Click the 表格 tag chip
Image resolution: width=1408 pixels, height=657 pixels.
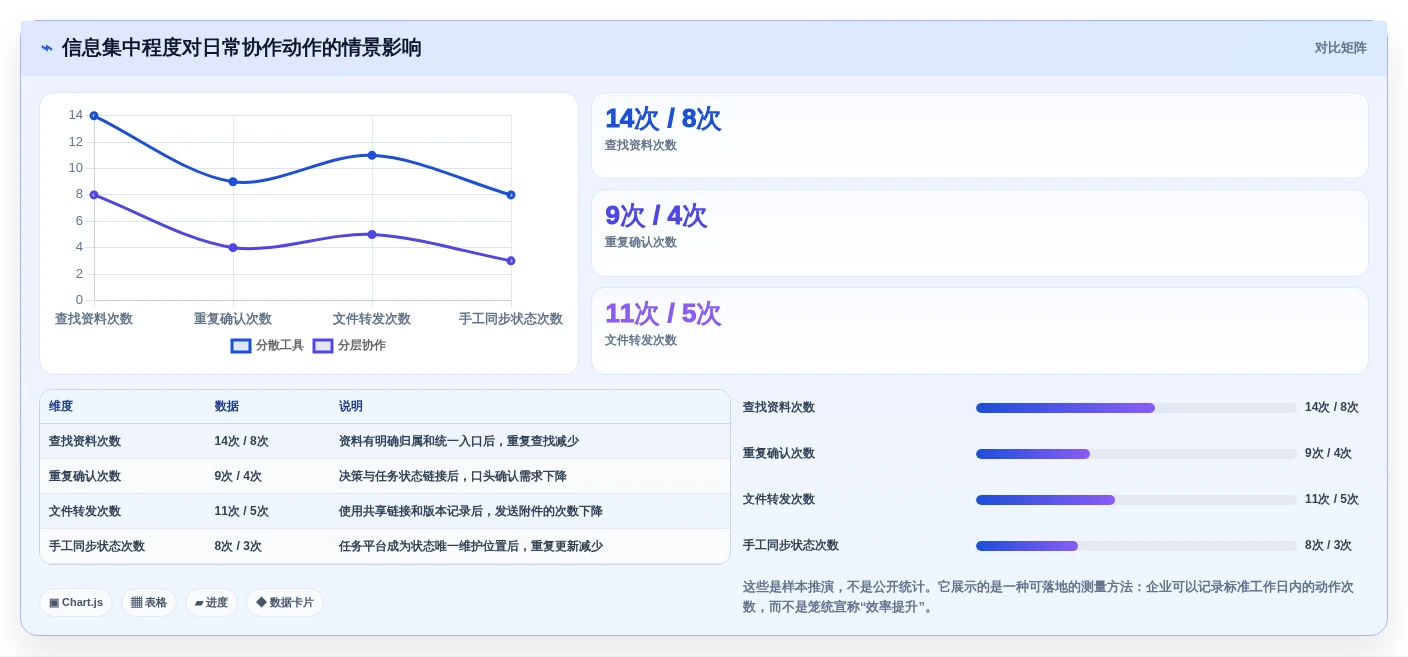pyautogui.click(x=149, y=602)
